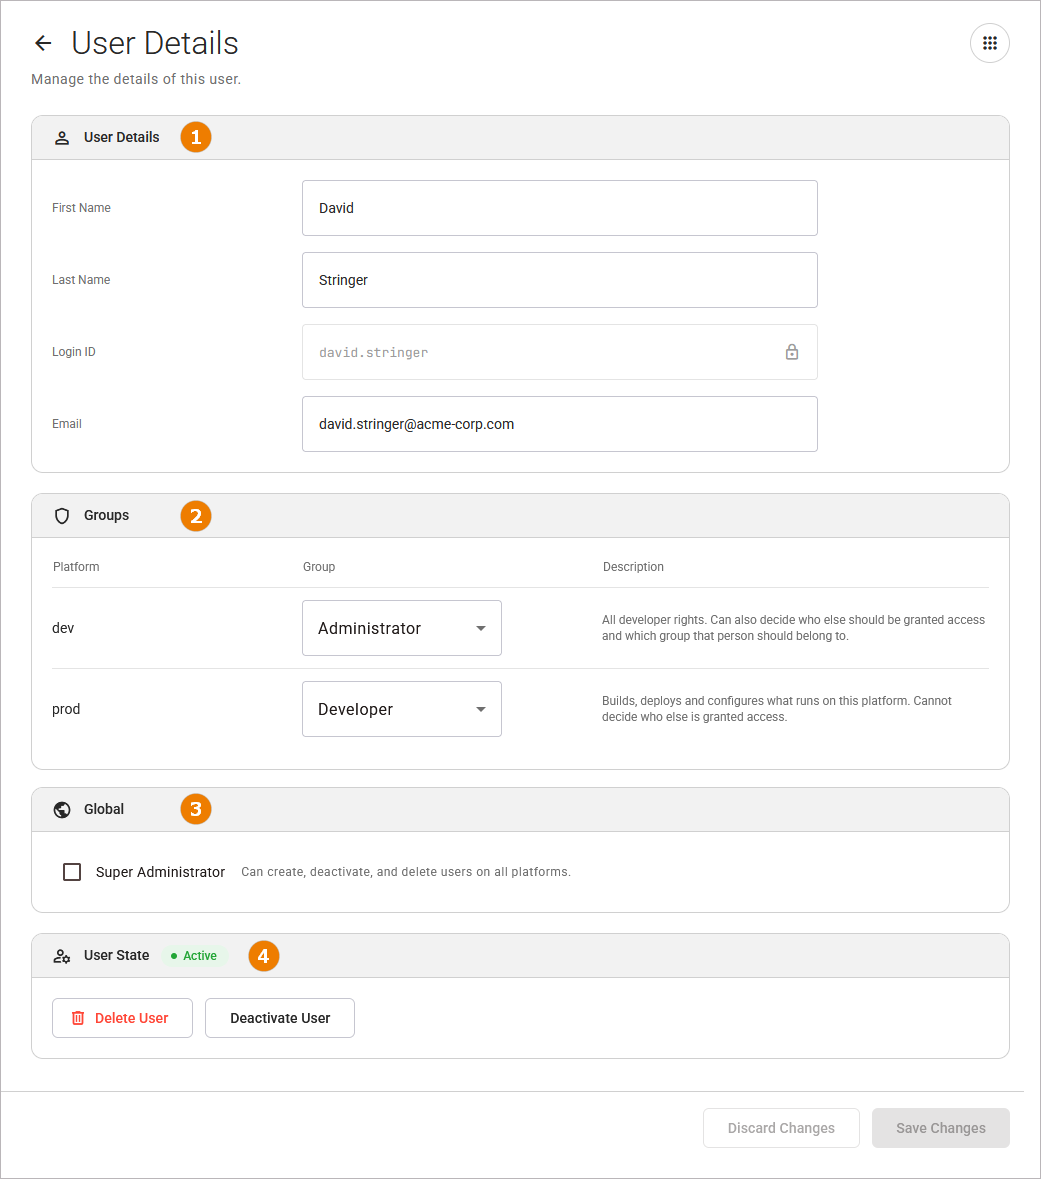Click the user settings icon beside User State
1041x1179 pixels.
pyautogui.click(x=62, y=956)
